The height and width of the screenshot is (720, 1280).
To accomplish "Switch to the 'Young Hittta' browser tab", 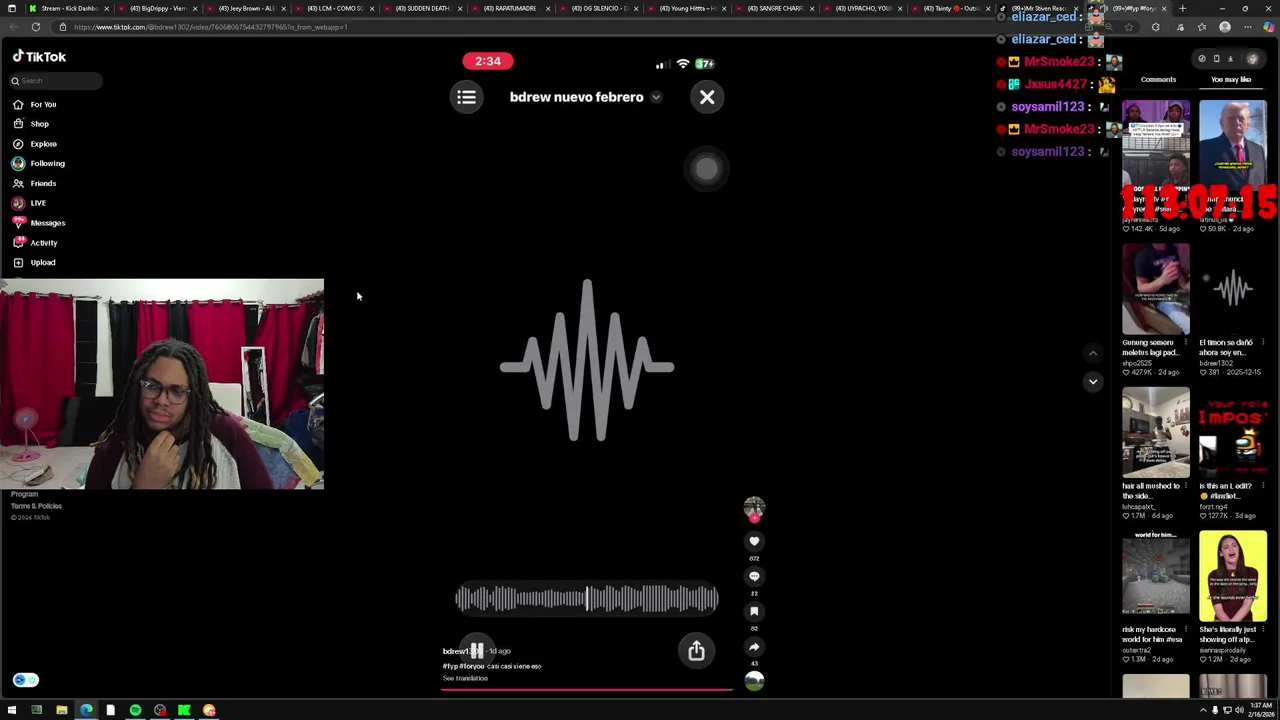I will (687, 8).
